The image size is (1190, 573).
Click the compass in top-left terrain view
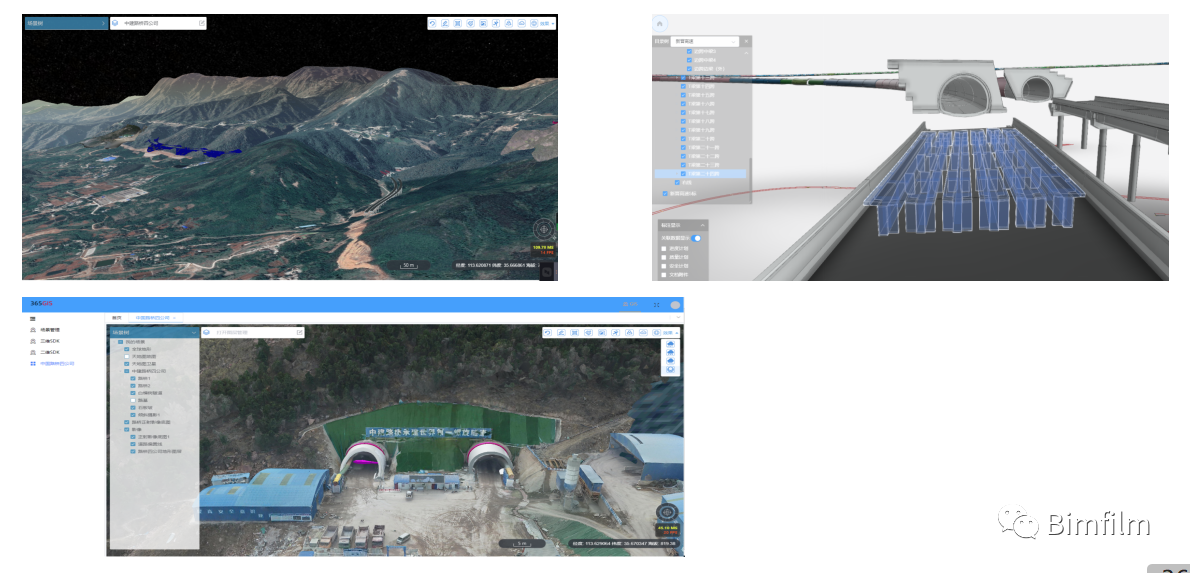coord(545,228)
